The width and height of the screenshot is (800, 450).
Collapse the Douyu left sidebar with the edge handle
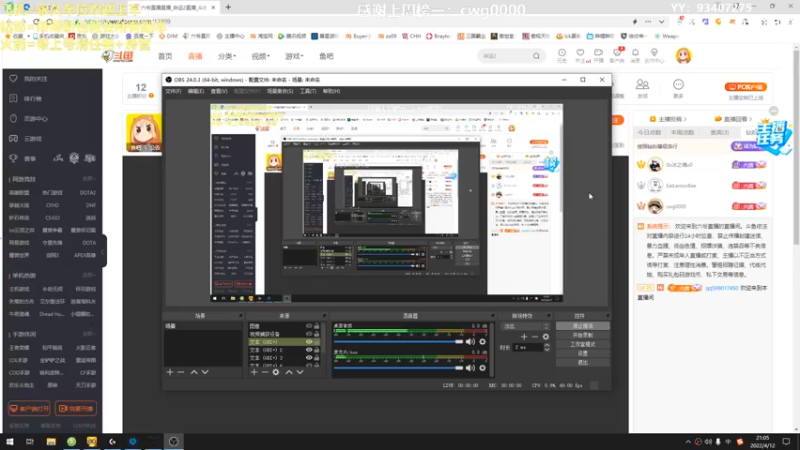tap(104, 251)
